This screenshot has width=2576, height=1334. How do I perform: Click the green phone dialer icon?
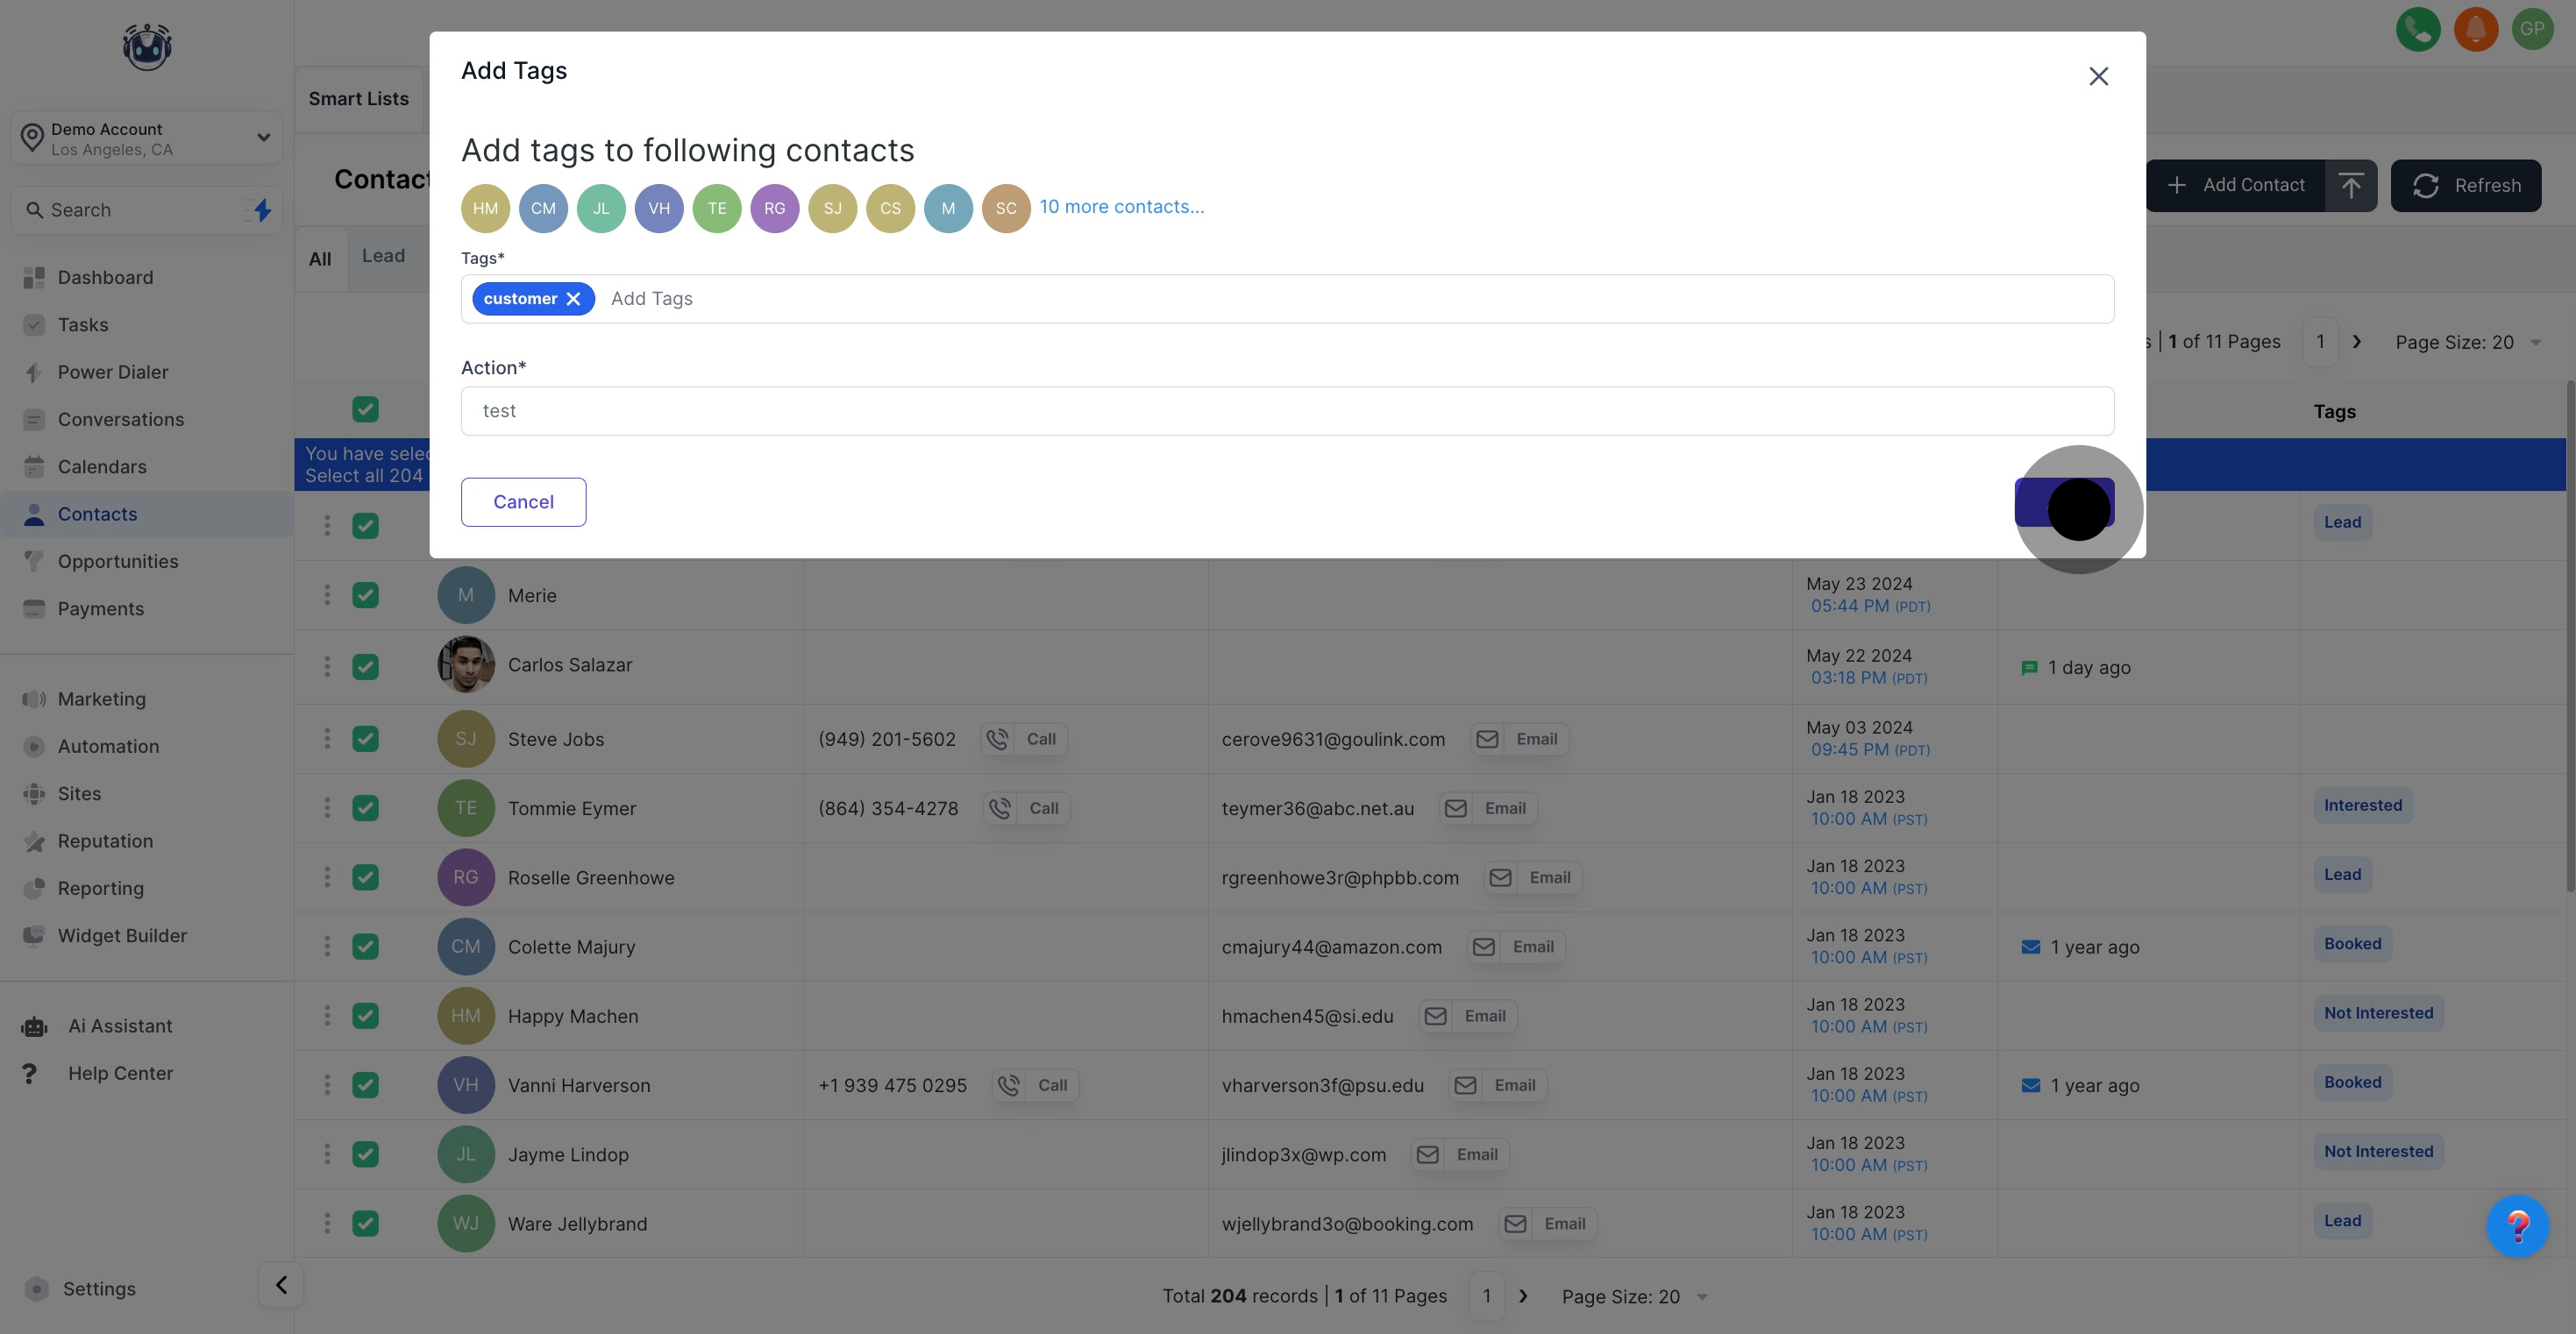click(x=2418, y=29)
